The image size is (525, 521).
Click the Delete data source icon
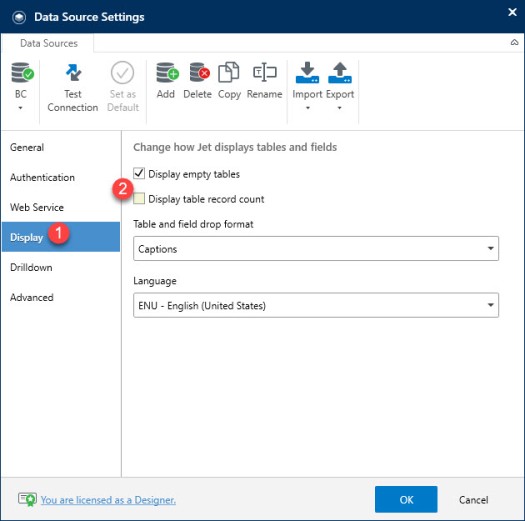199,73
